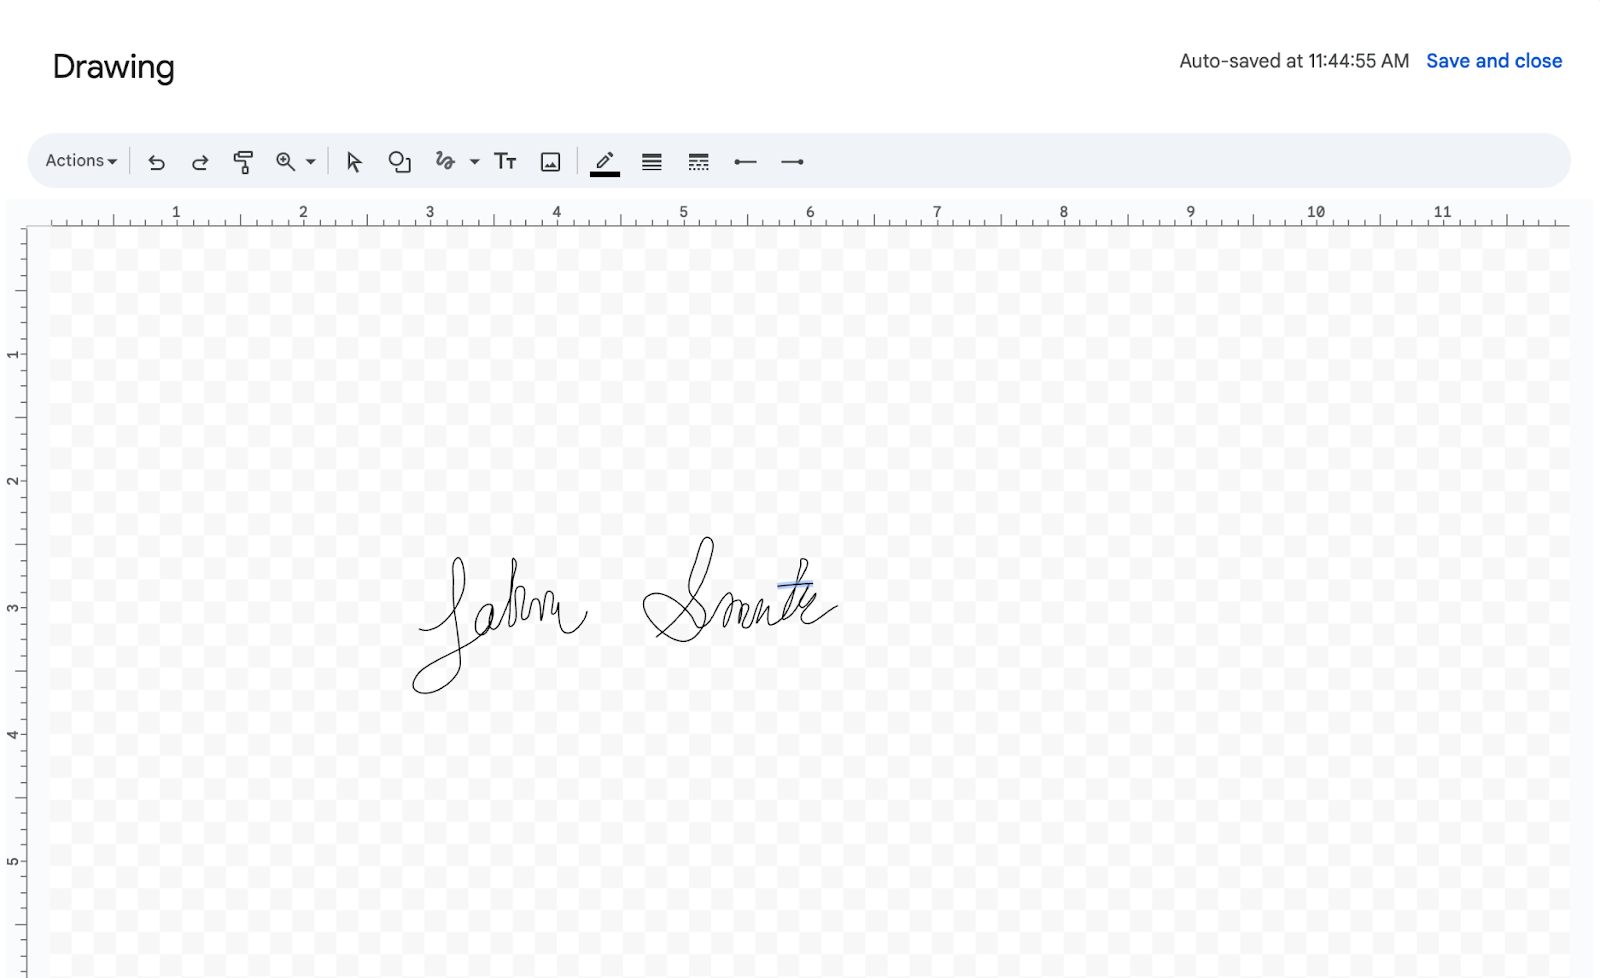Expand the line type dropdown arrow

click(475, 162)
